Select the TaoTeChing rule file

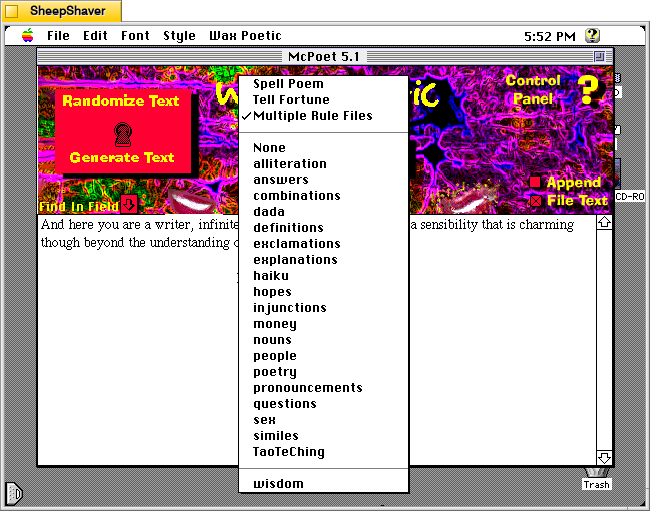[323, 452]
